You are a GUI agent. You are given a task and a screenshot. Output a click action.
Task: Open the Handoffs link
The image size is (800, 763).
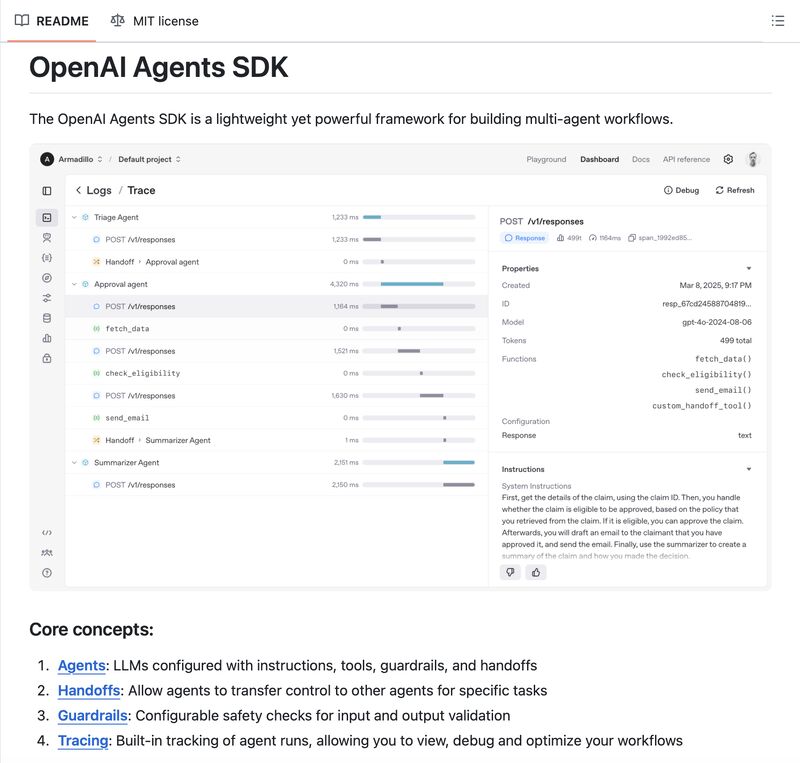(x=89, y=691)
